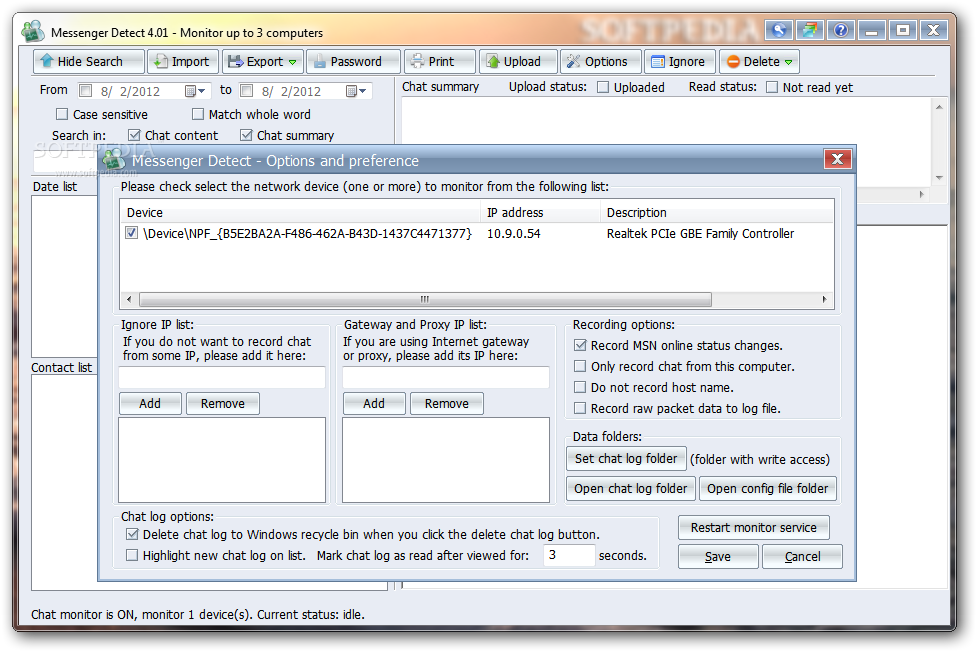Click the 10.9.0.54 IP address cell
Image resolution: width=977 pixels, height=652 pixels.
click(x=513, y=234)
